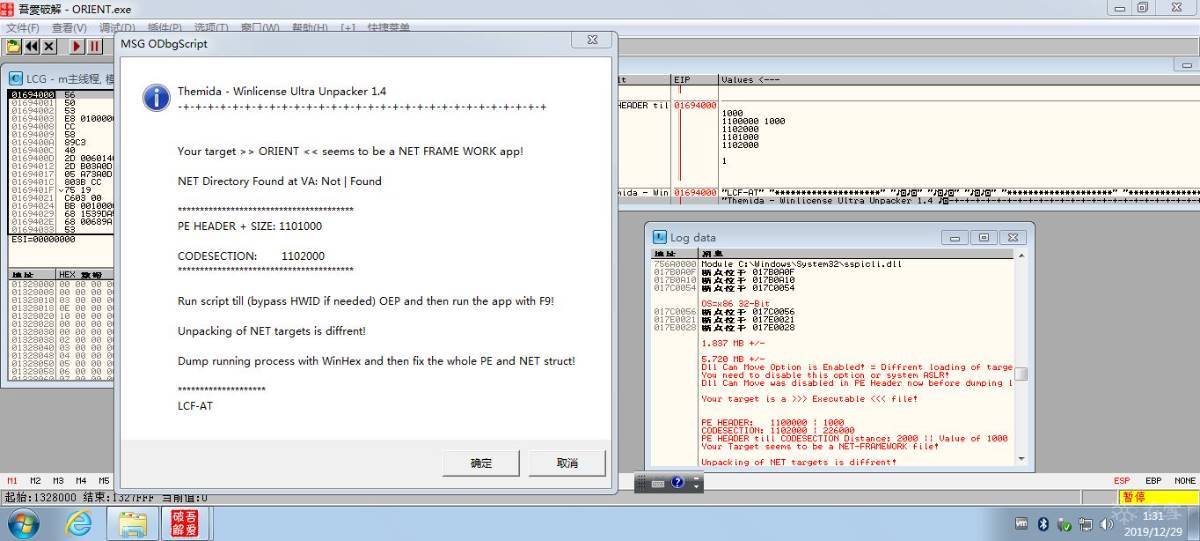
Task: Click the rewind/restart toolbar icon
Action: click(x=31, y=46)
